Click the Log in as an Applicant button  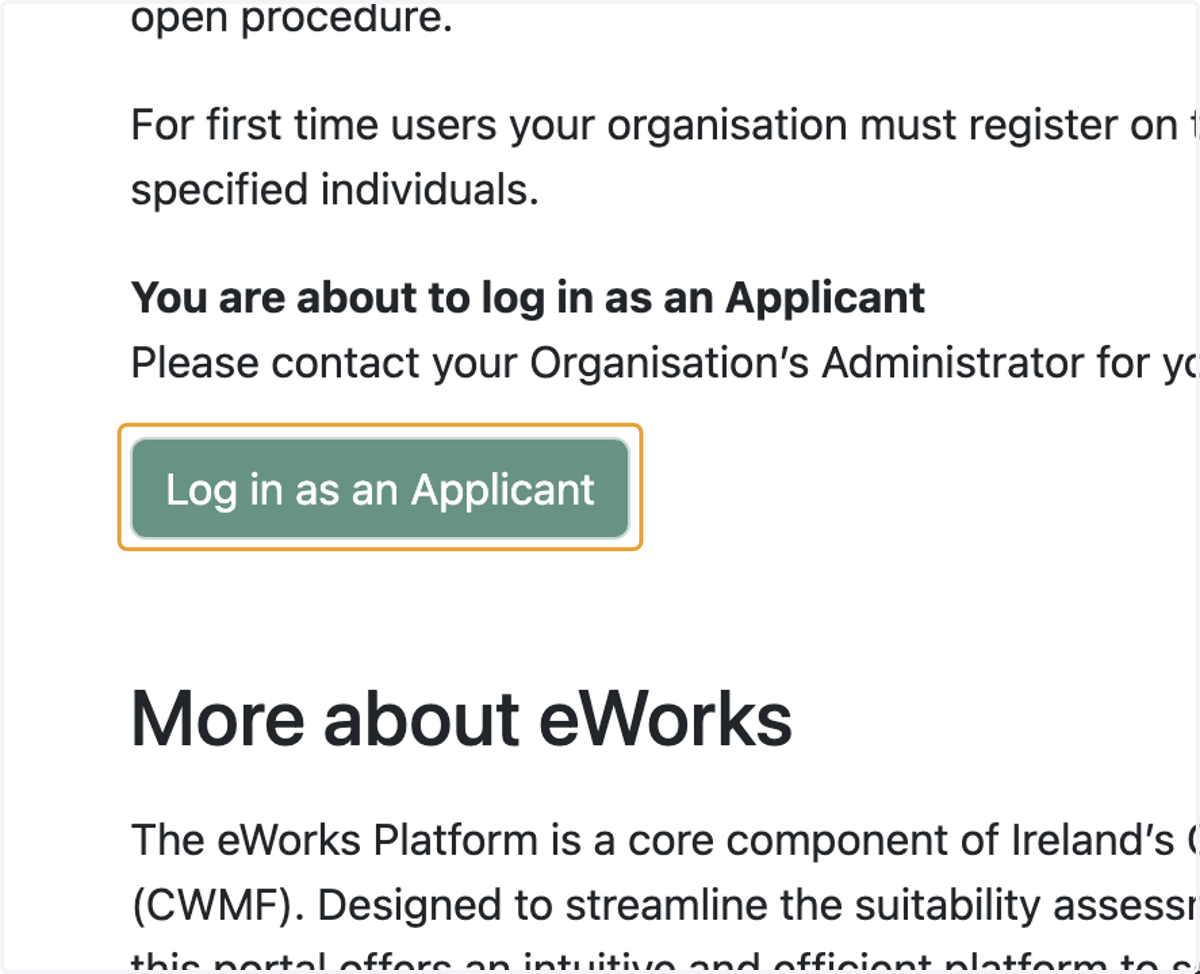pos(380,489)
